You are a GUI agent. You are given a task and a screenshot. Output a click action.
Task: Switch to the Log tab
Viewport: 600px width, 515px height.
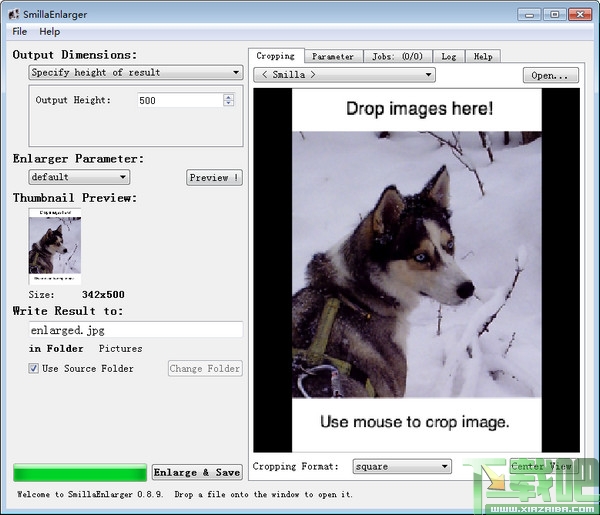tap(448, 57)
